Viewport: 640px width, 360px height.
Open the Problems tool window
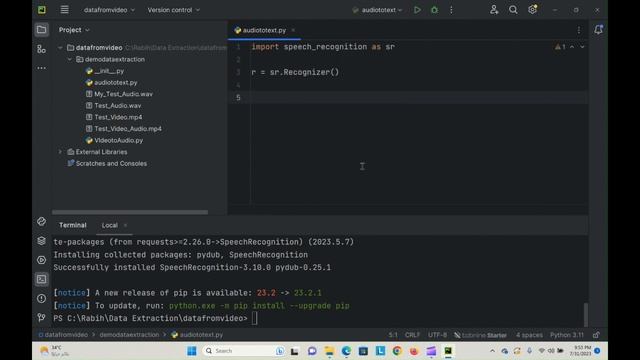point(41,298)
